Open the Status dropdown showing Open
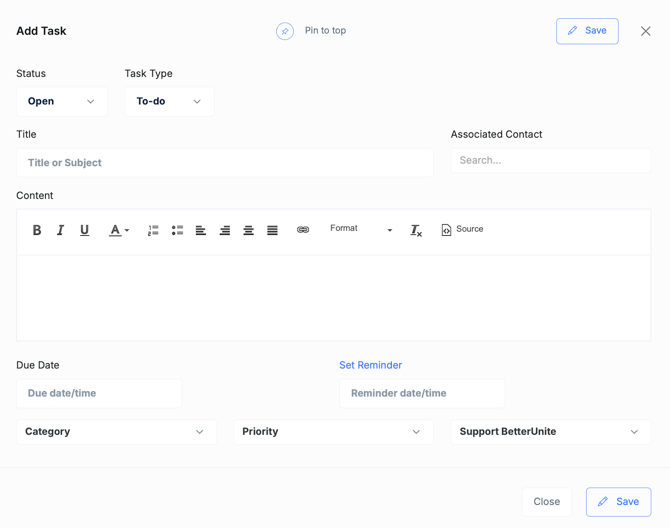Image resolution: width=670 pixels, height=528 pixels. (62, 101)
